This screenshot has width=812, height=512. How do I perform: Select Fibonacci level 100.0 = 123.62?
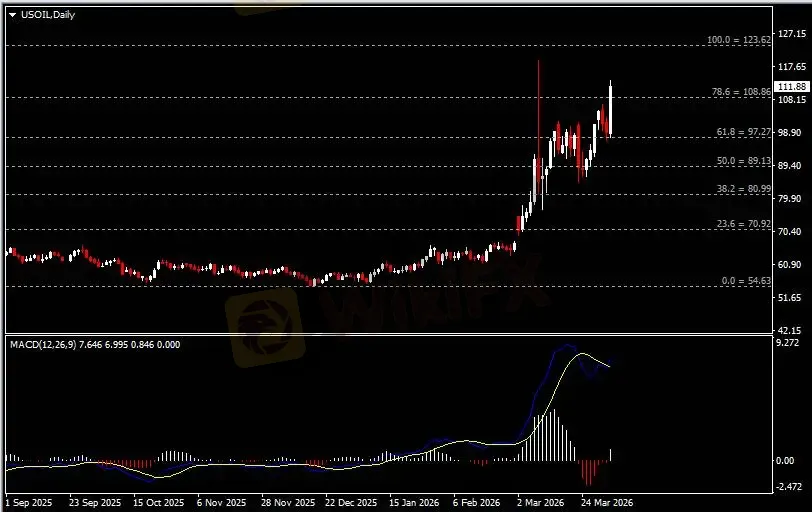pyautogui.click(x=739, y=40)
